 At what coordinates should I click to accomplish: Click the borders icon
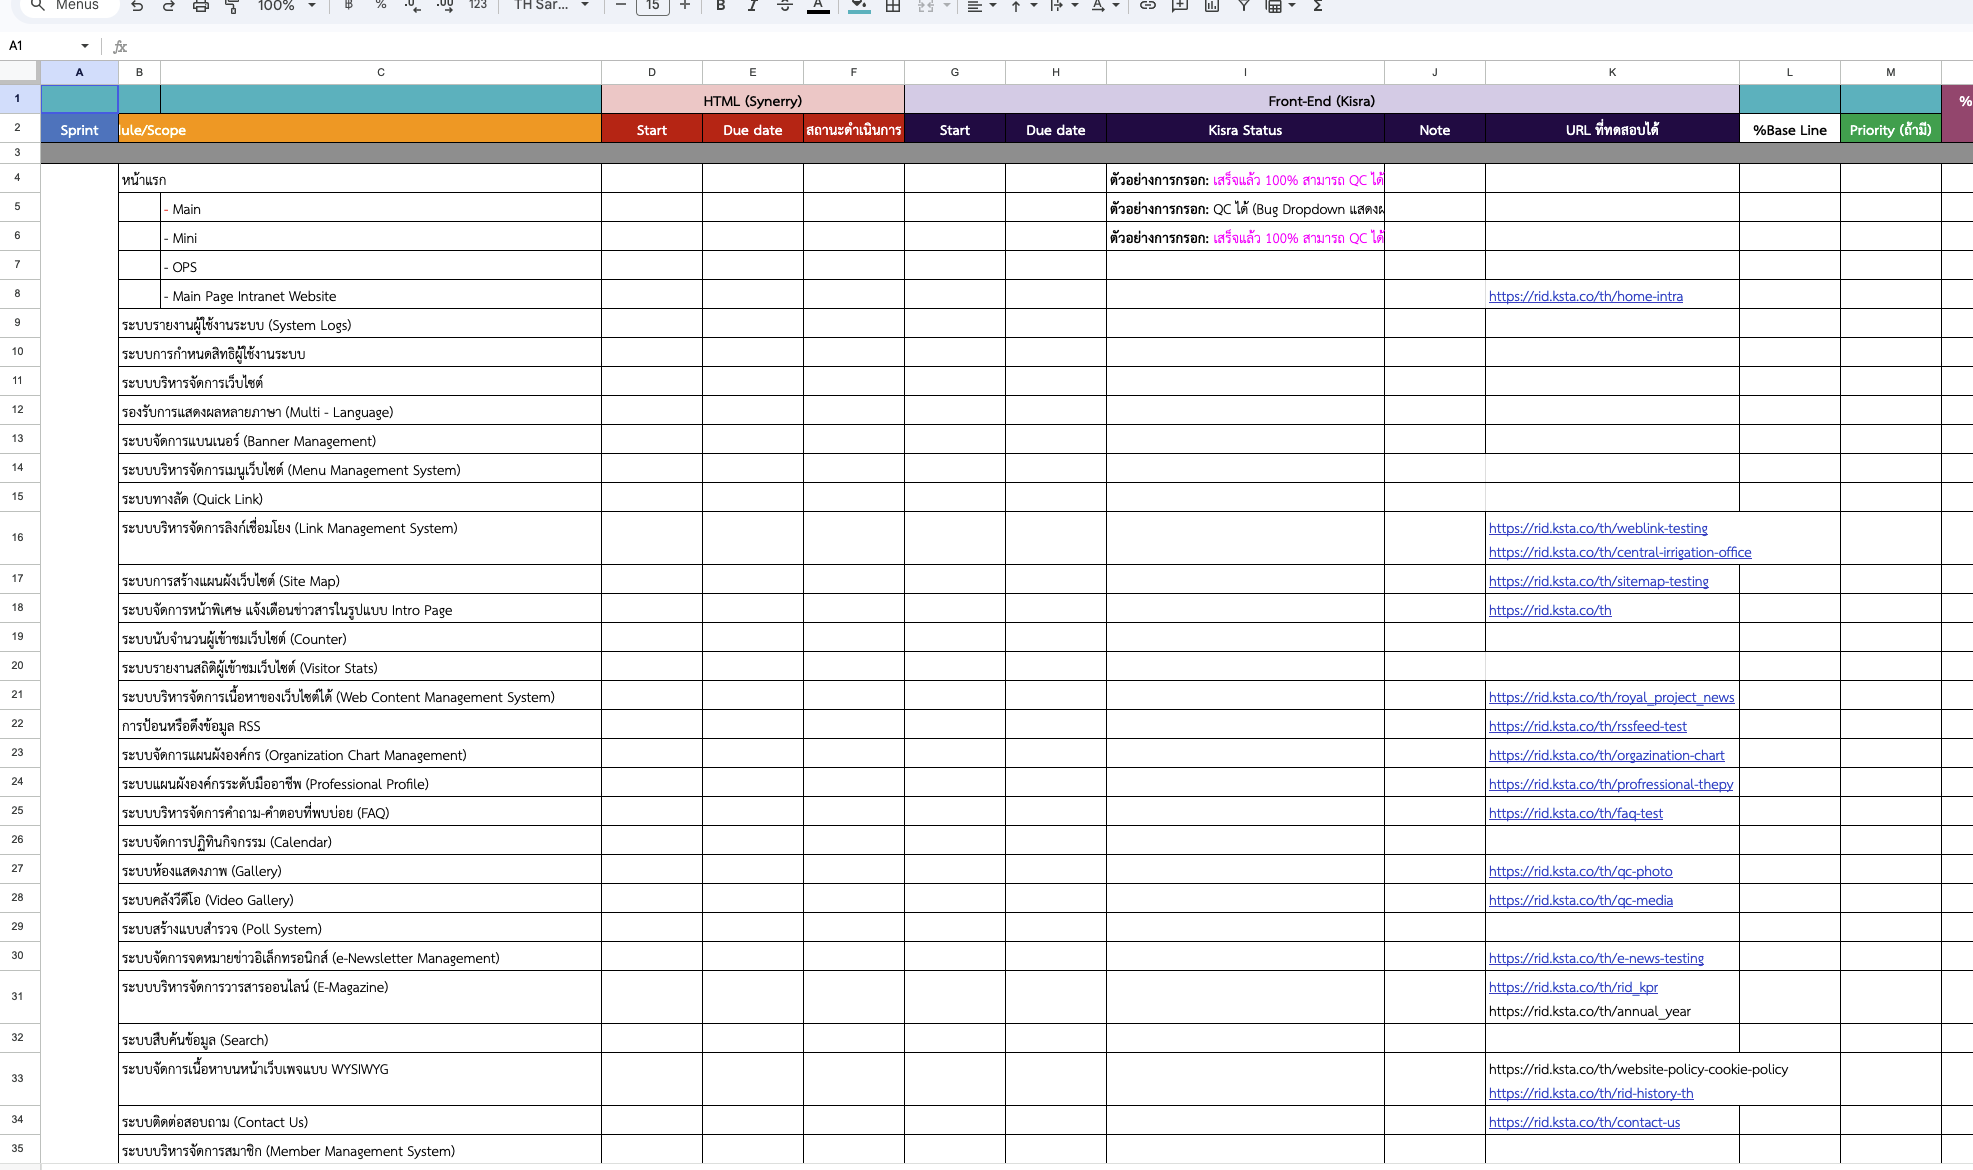click(893, 6)
